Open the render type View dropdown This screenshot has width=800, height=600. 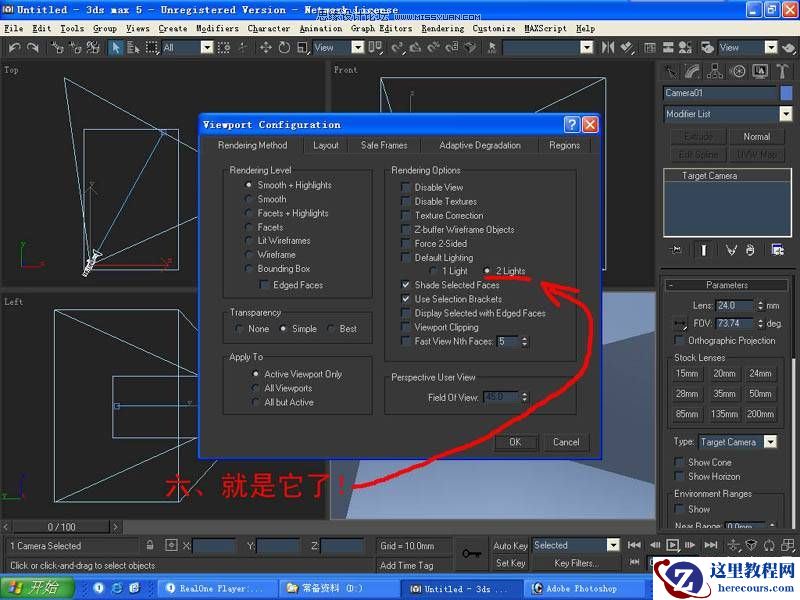(x=771, y=48)
